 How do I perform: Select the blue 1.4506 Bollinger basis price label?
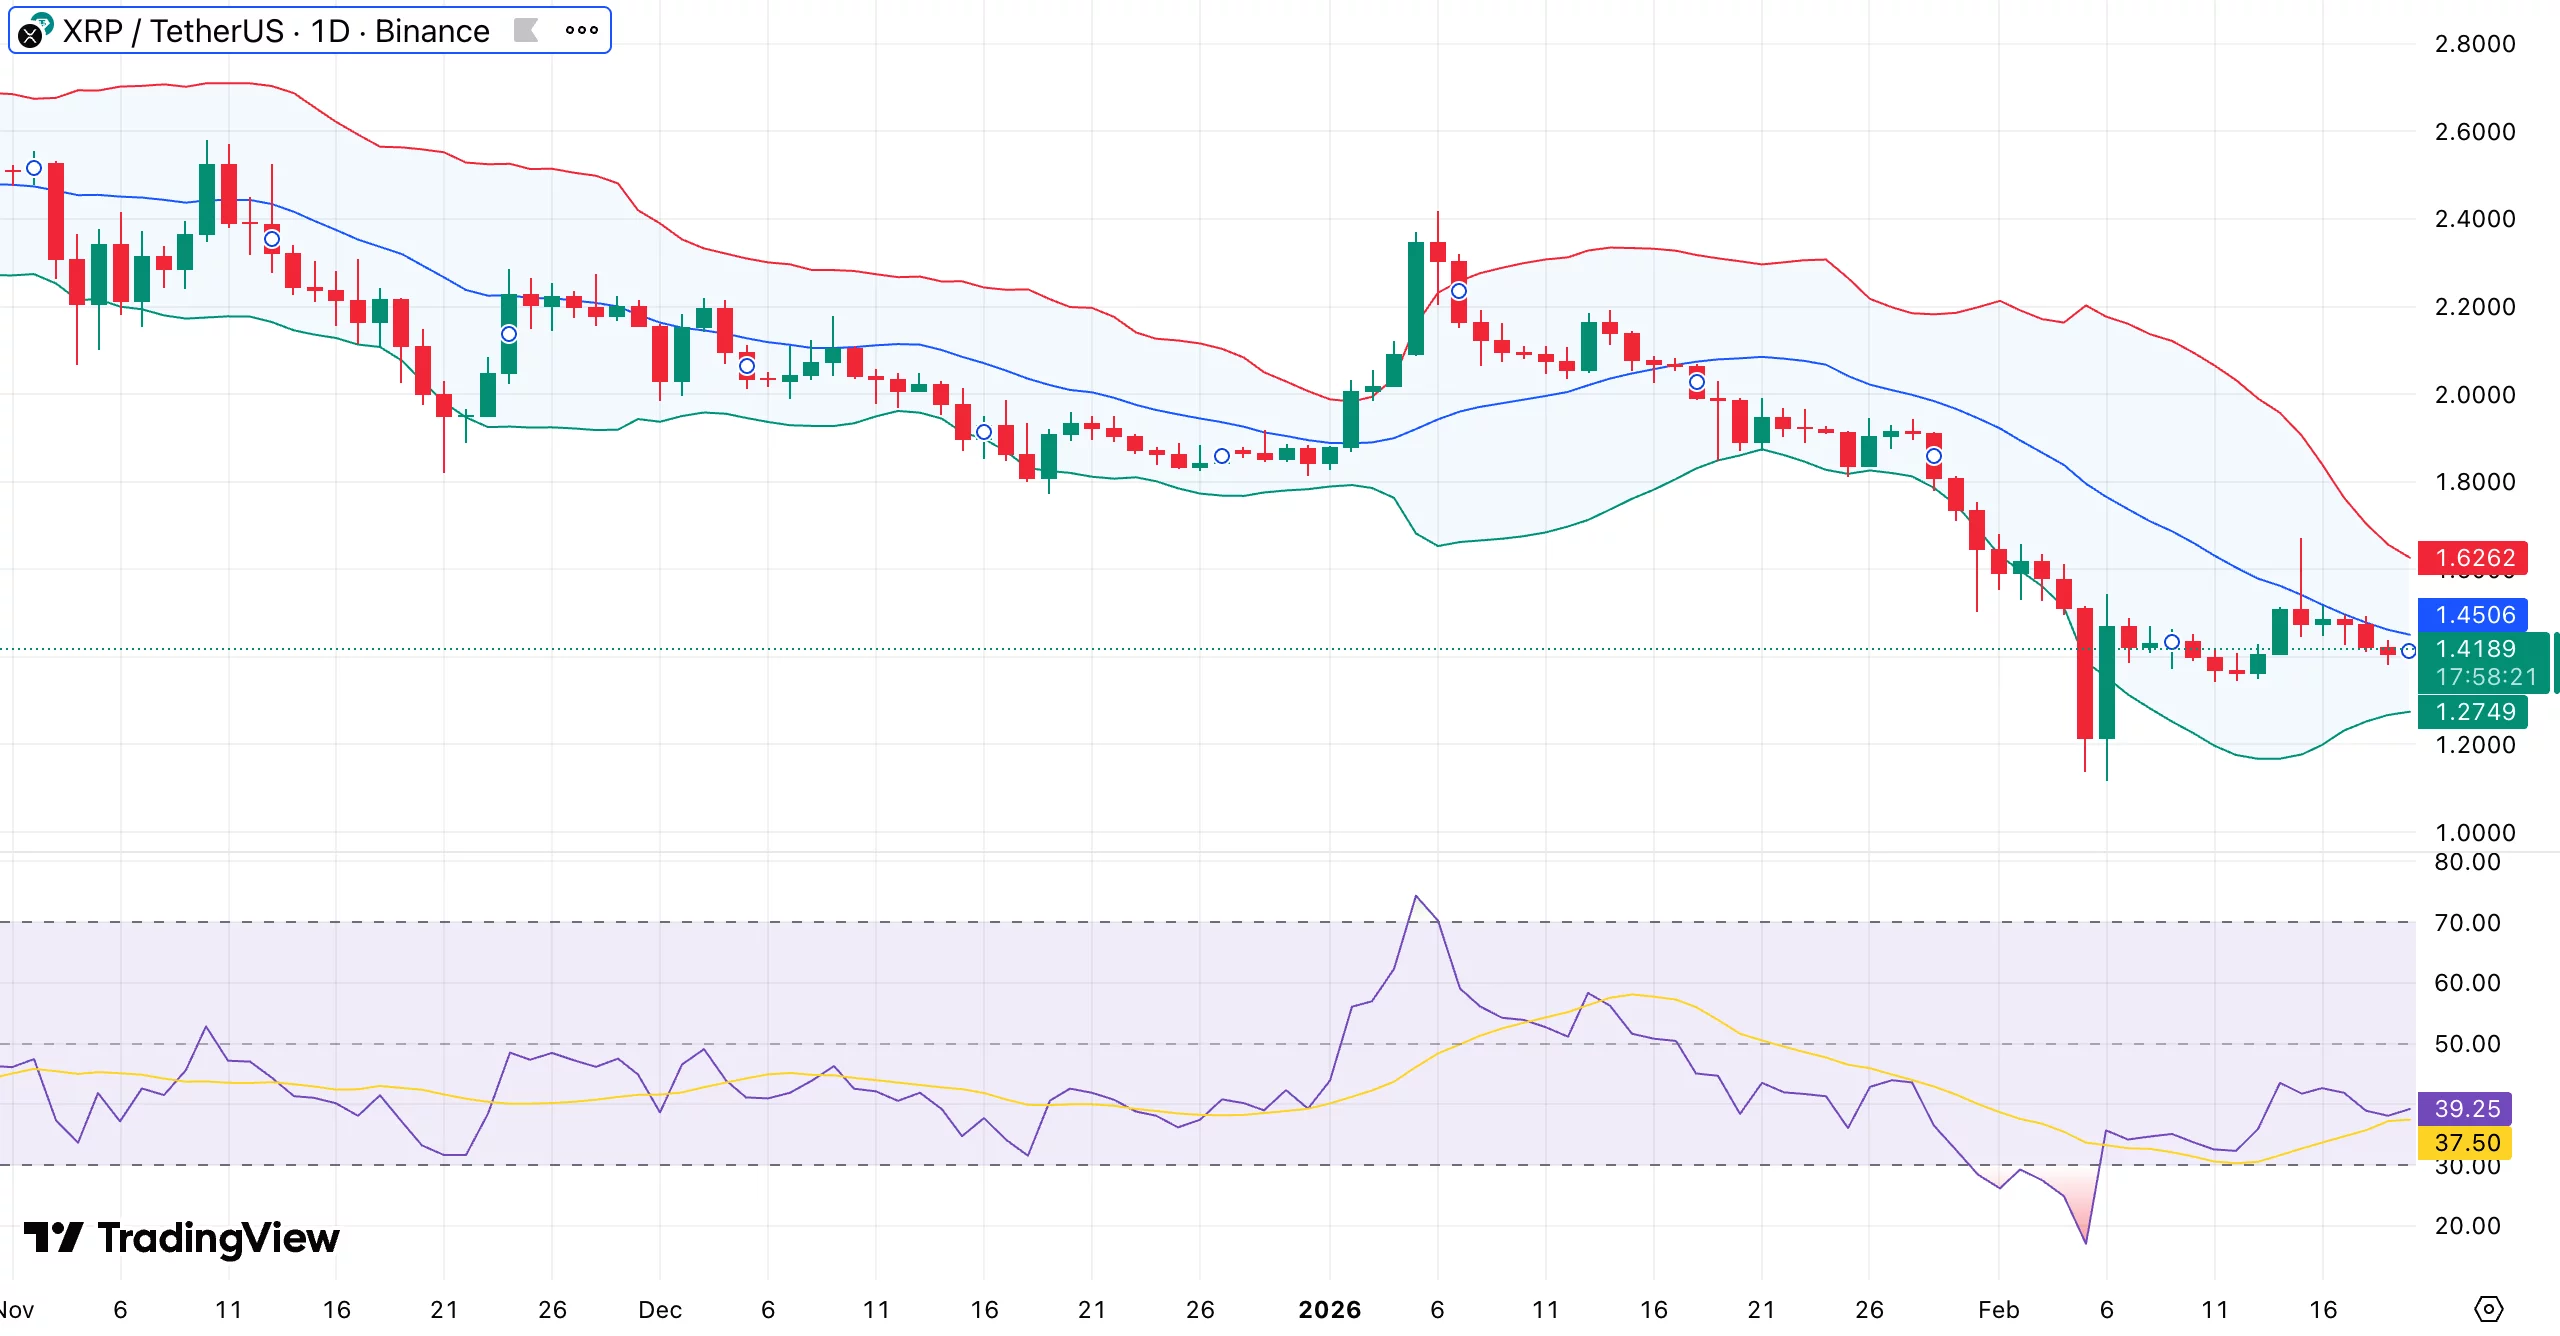tap(2474, 614)
